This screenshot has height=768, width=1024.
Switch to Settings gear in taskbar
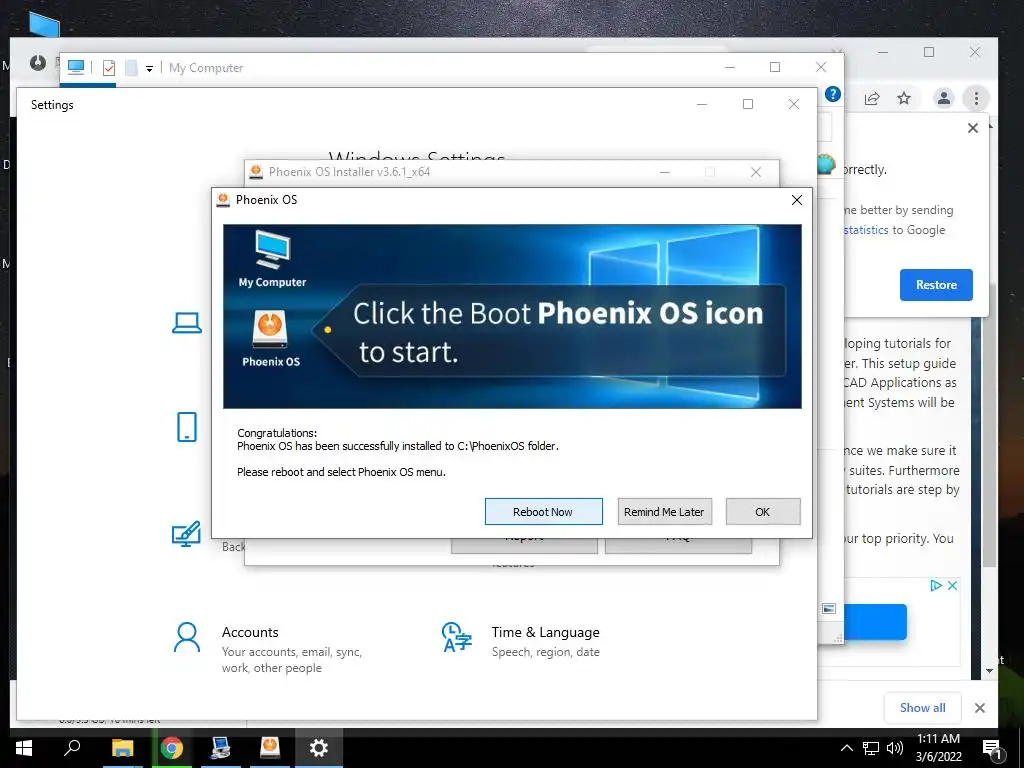click(x=319, y=748)
